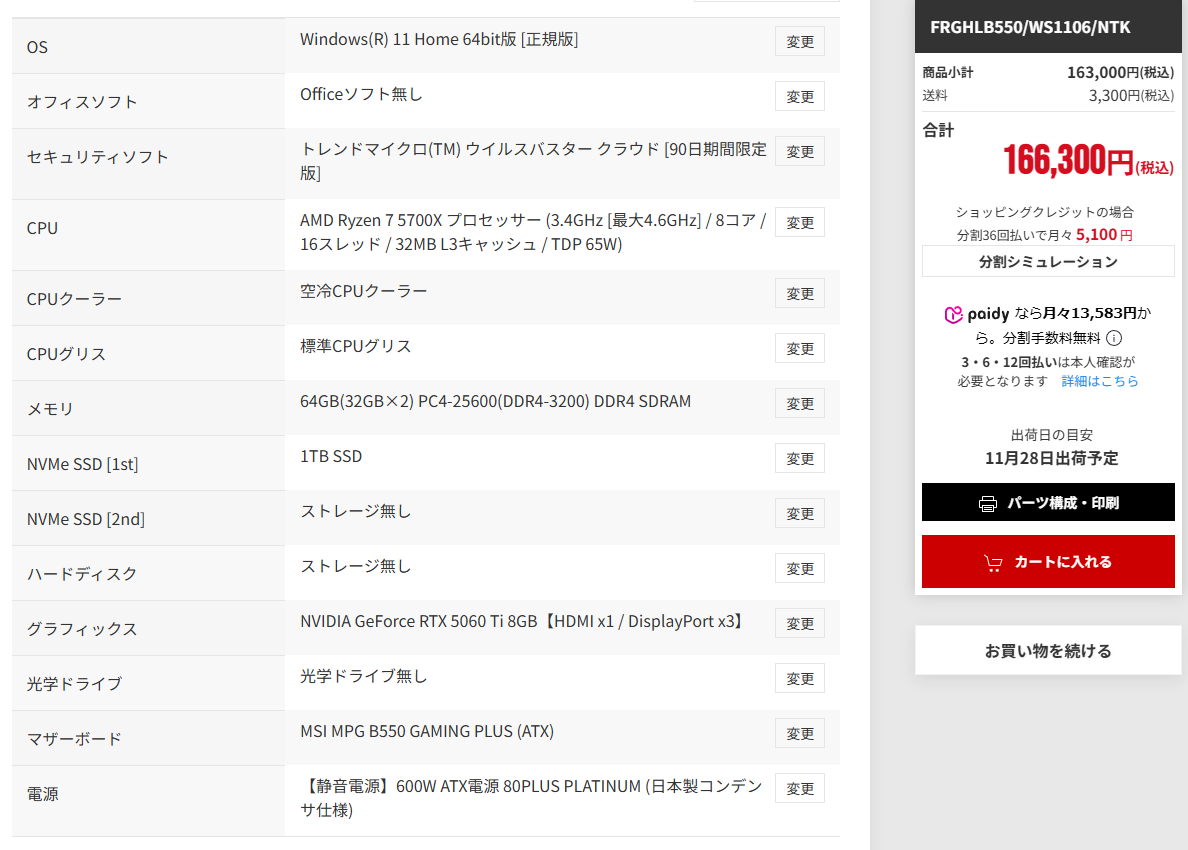The image size is (1188, 850).
Task: Continue shopping via お買い物を続ける
Action: coord(1048,651)
